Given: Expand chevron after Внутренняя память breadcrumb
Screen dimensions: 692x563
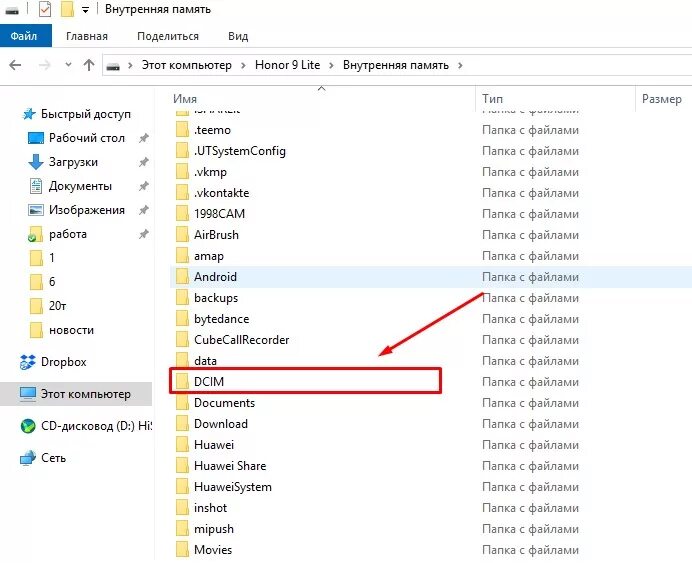Looking at the screenshot, I should point(460,66).
